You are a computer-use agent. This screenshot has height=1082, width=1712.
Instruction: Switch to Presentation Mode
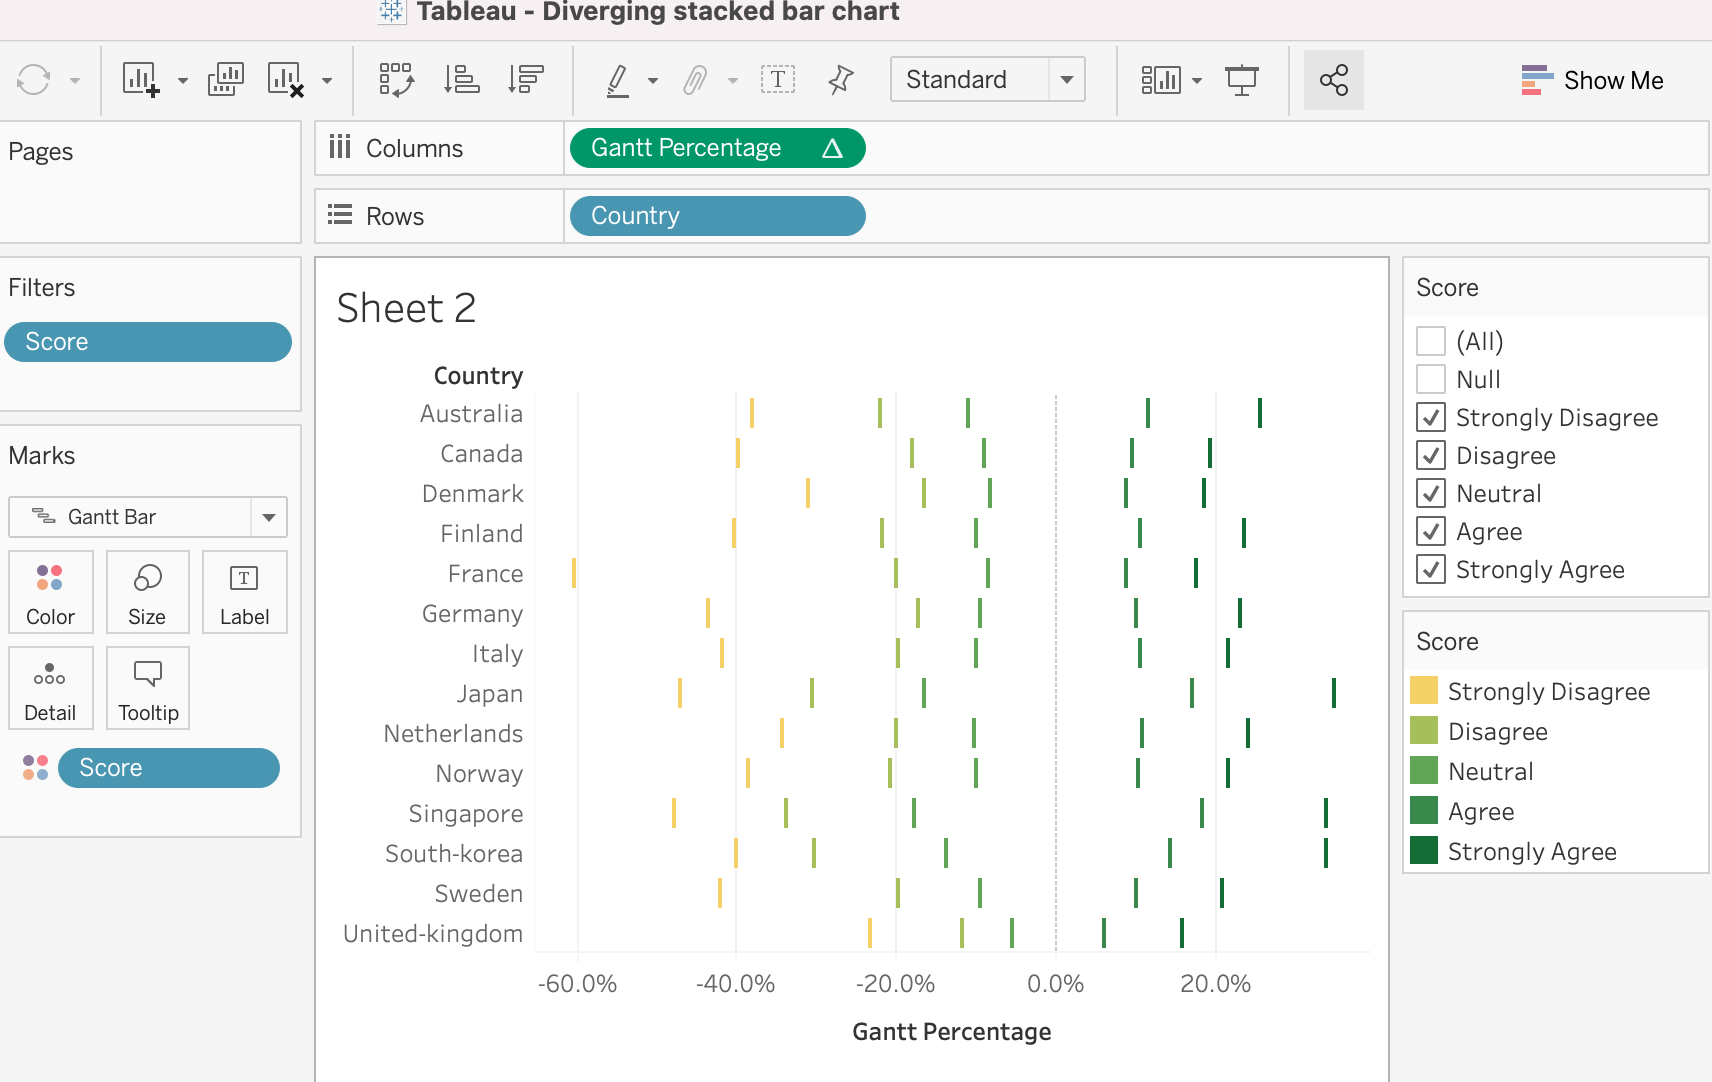(x=1241, y=80)
